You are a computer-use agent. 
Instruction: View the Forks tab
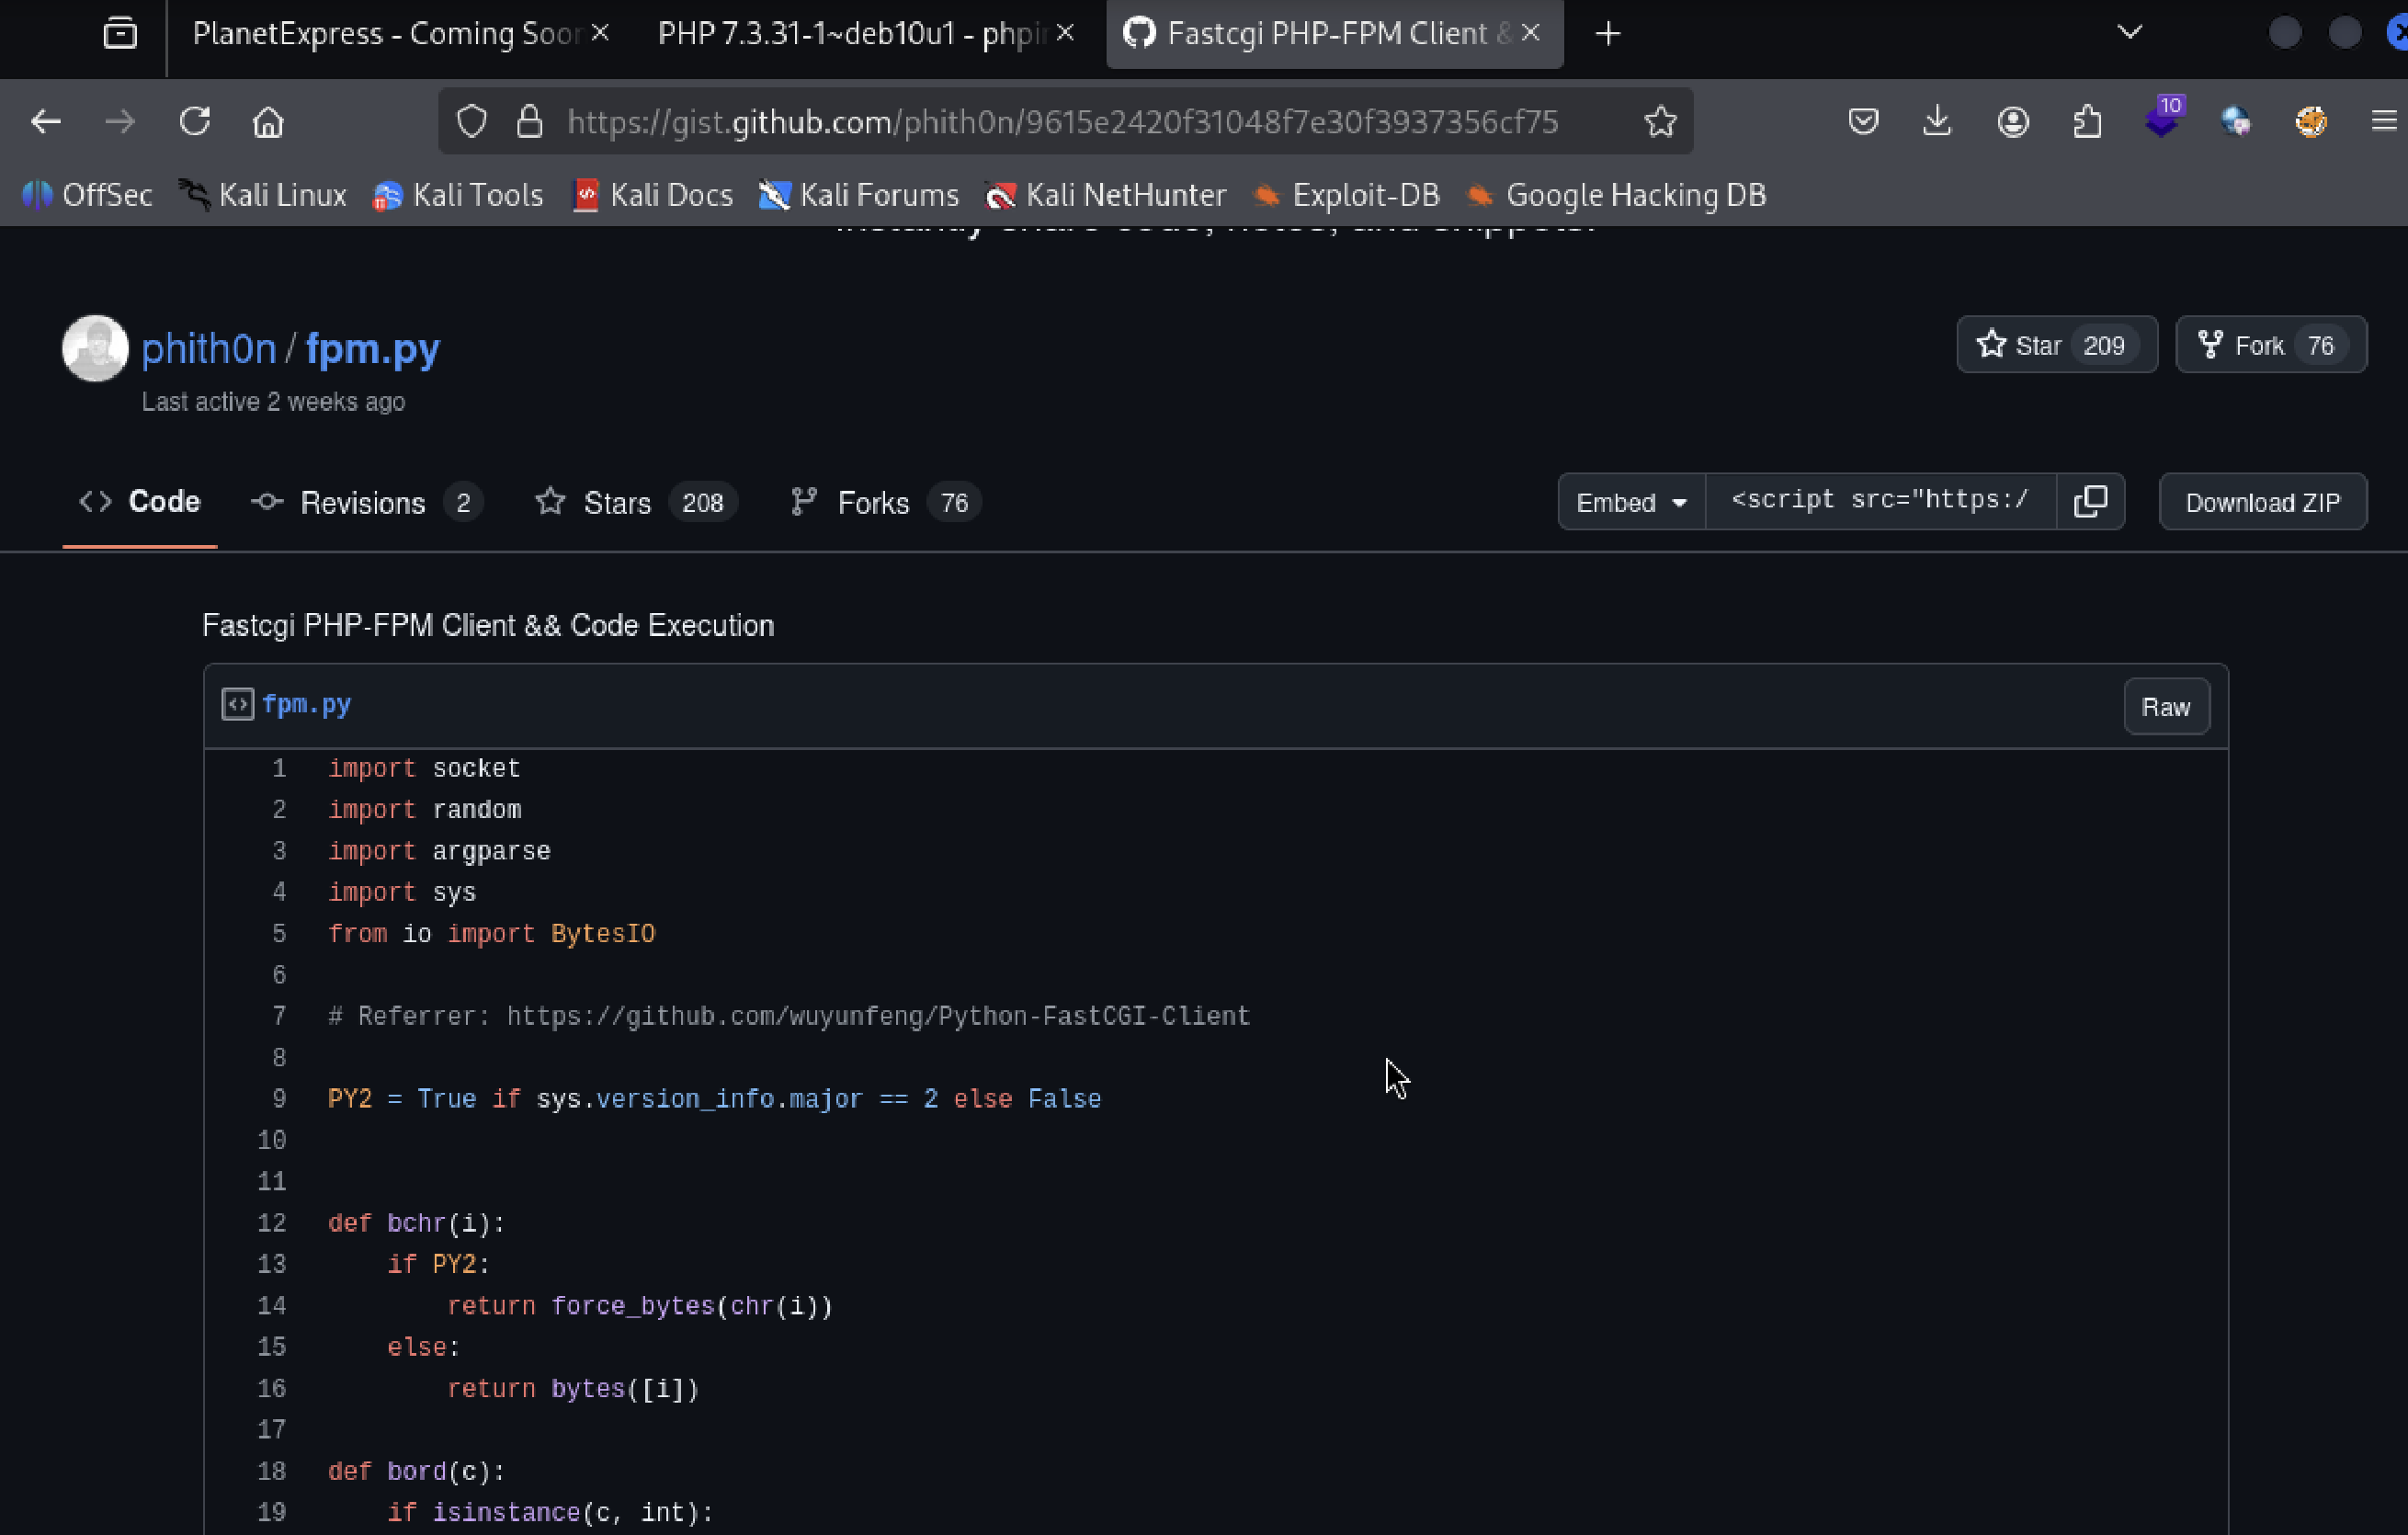[x=873, y=502]
